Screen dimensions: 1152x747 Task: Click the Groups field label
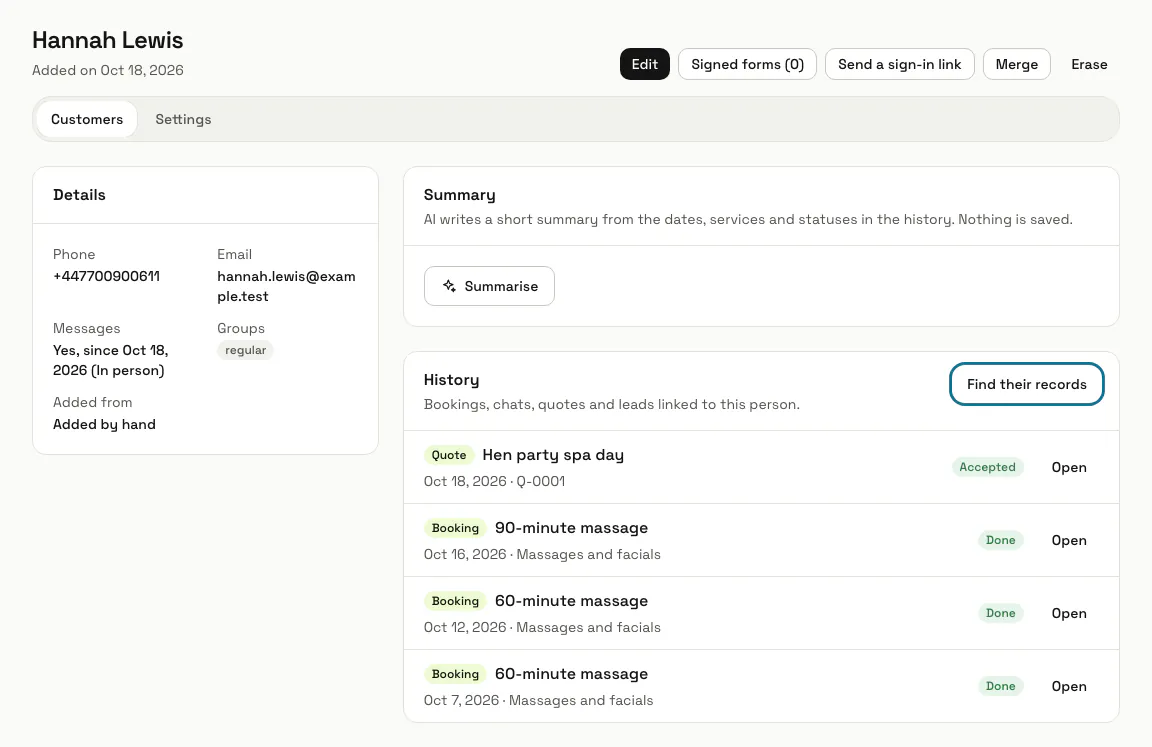[x=241, y=328]
